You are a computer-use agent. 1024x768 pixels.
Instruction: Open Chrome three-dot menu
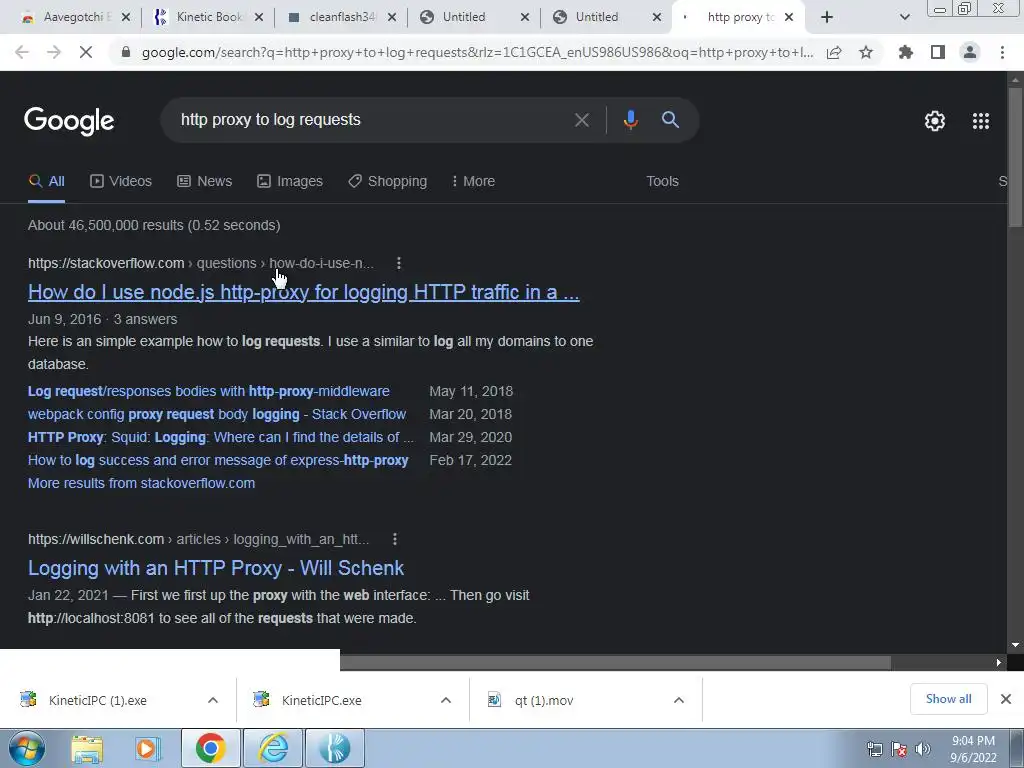point(1002,52)
